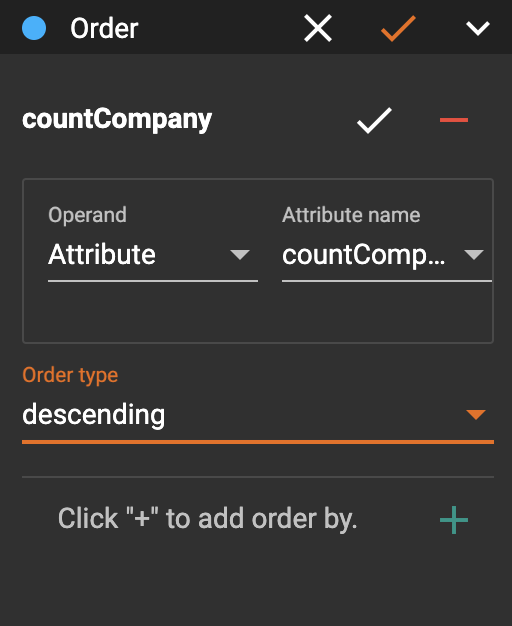Open the Operand dropdown arrow
Image resolution: width=512 pixels, height=626 pixels.
pyautogui.click(x=240, y=254)
